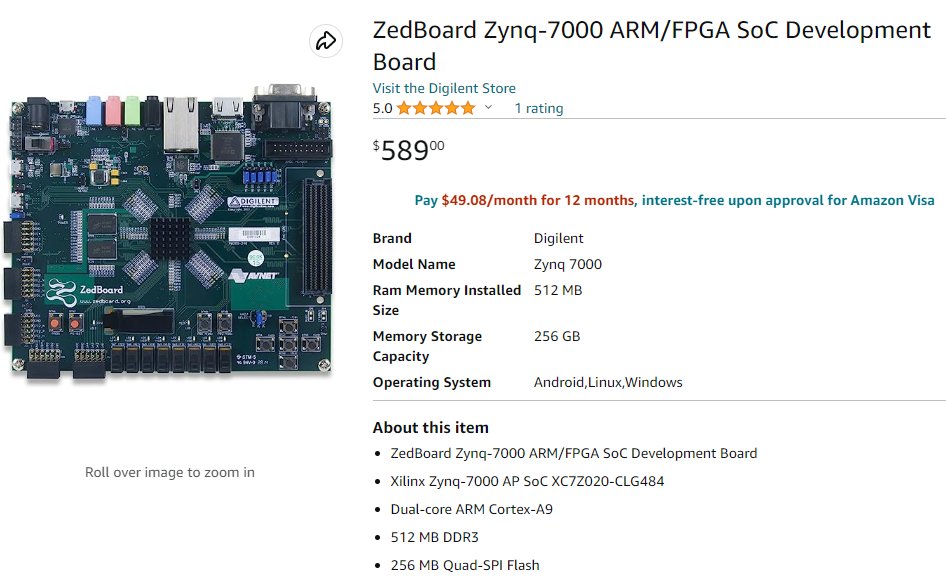Click the 512 MB RAM value
This screenshot has height=580, width=946.
557,290
